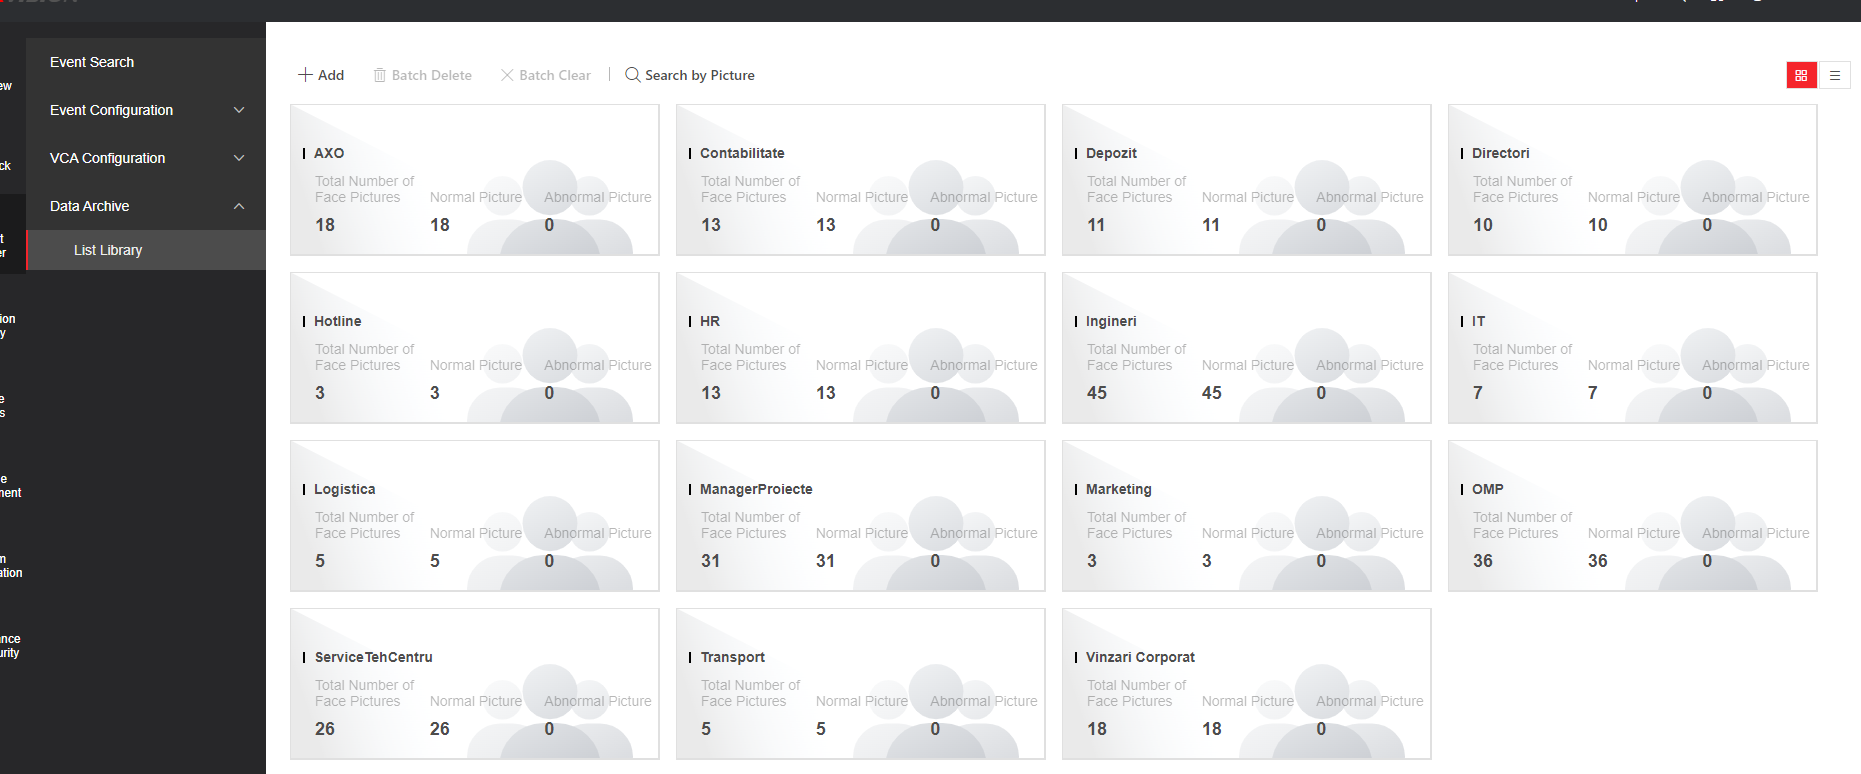Open the Contabilitate library card
Viewport: 1861px width, 774px height.
pos(860,180)
